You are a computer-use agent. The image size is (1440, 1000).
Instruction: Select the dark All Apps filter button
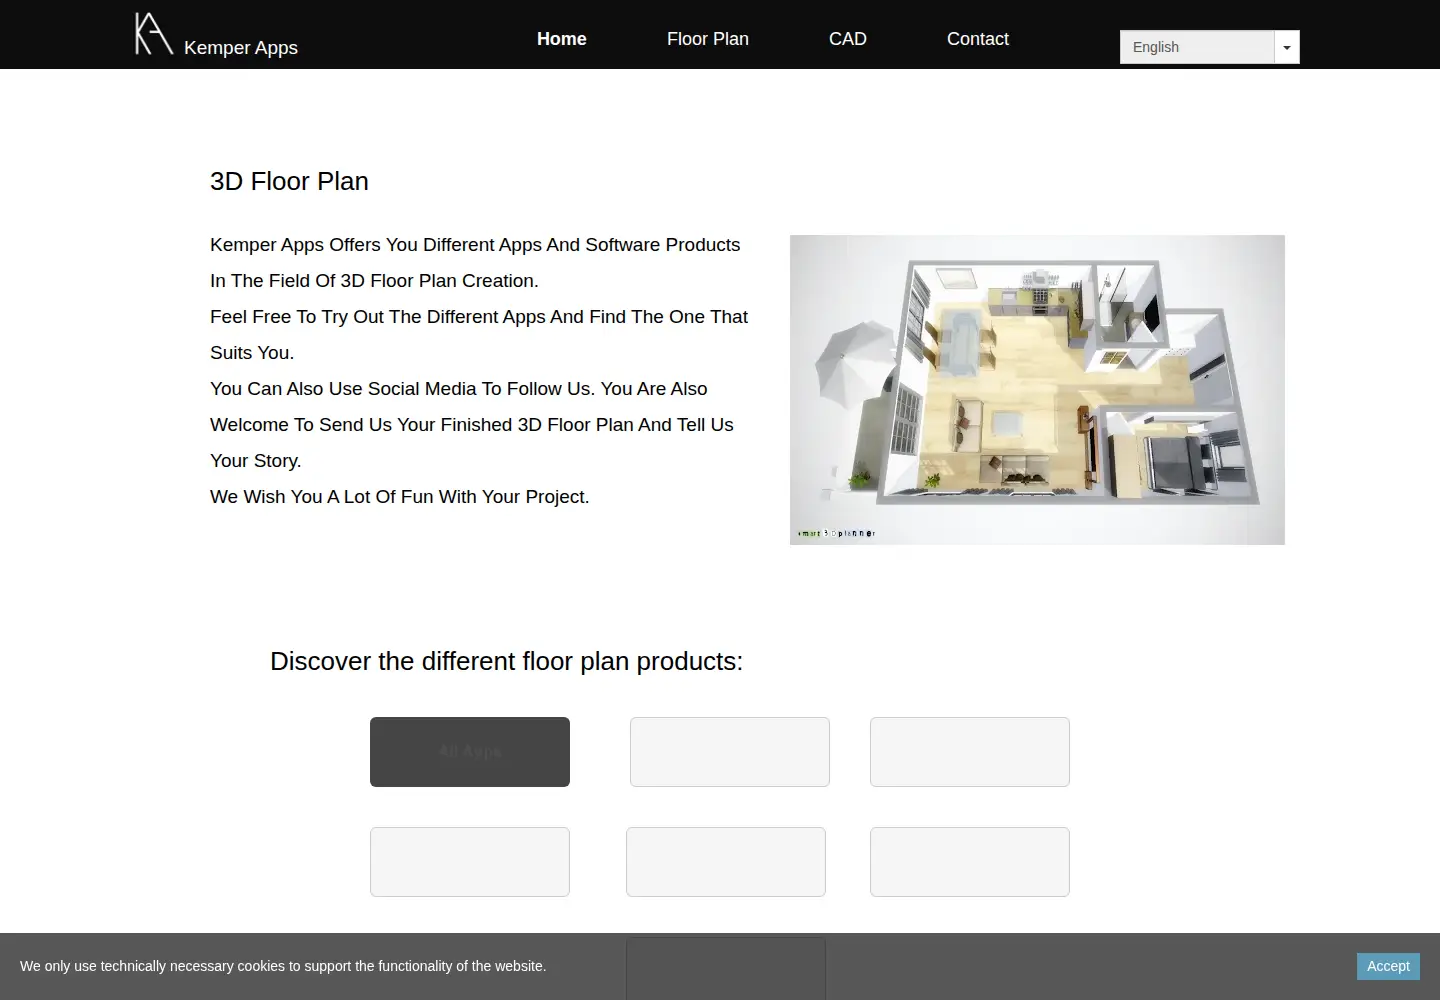pos(470,752)
